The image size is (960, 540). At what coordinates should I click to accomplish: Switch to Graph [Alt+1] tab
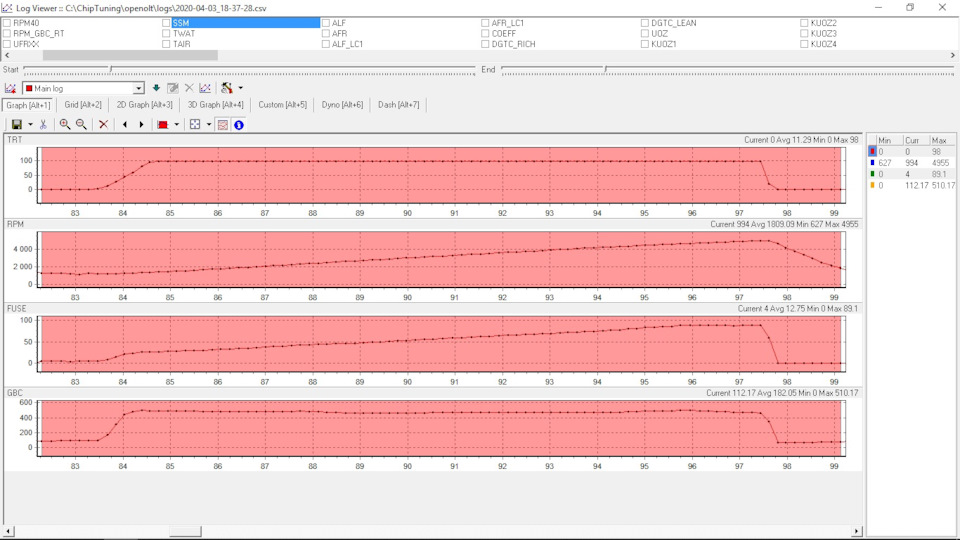[x=28, y=105]
